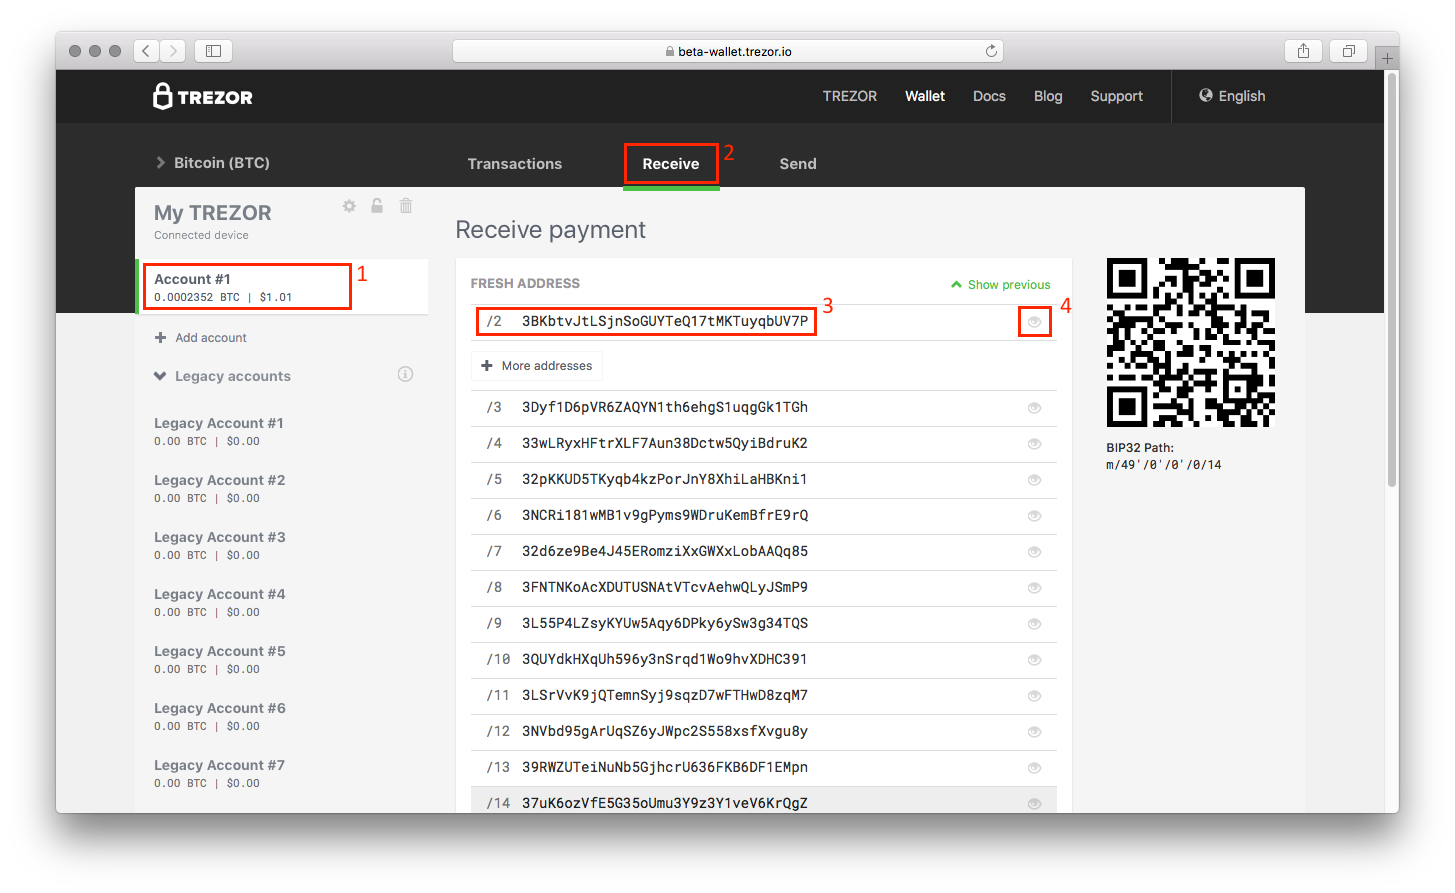Viewport: 1455px width, 893px height.
Task: Select Legacy Account #1
Action: [x=219, y=431]
